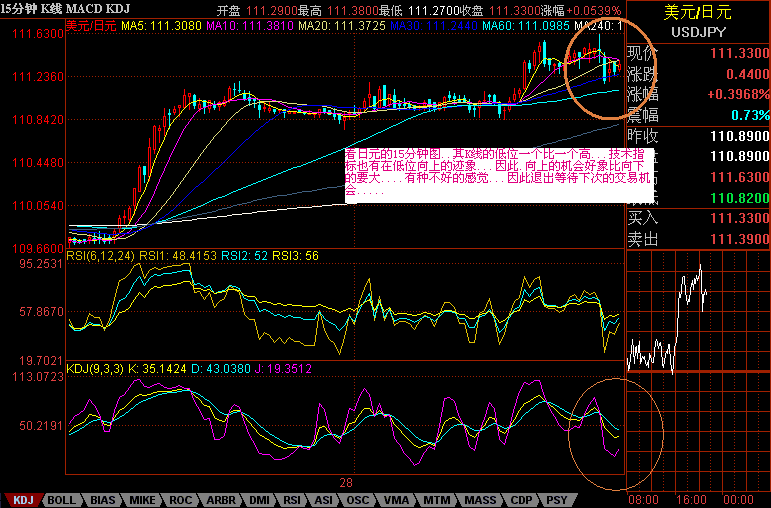Click the 昨收 110.8900 quote row

coord(698,136)
